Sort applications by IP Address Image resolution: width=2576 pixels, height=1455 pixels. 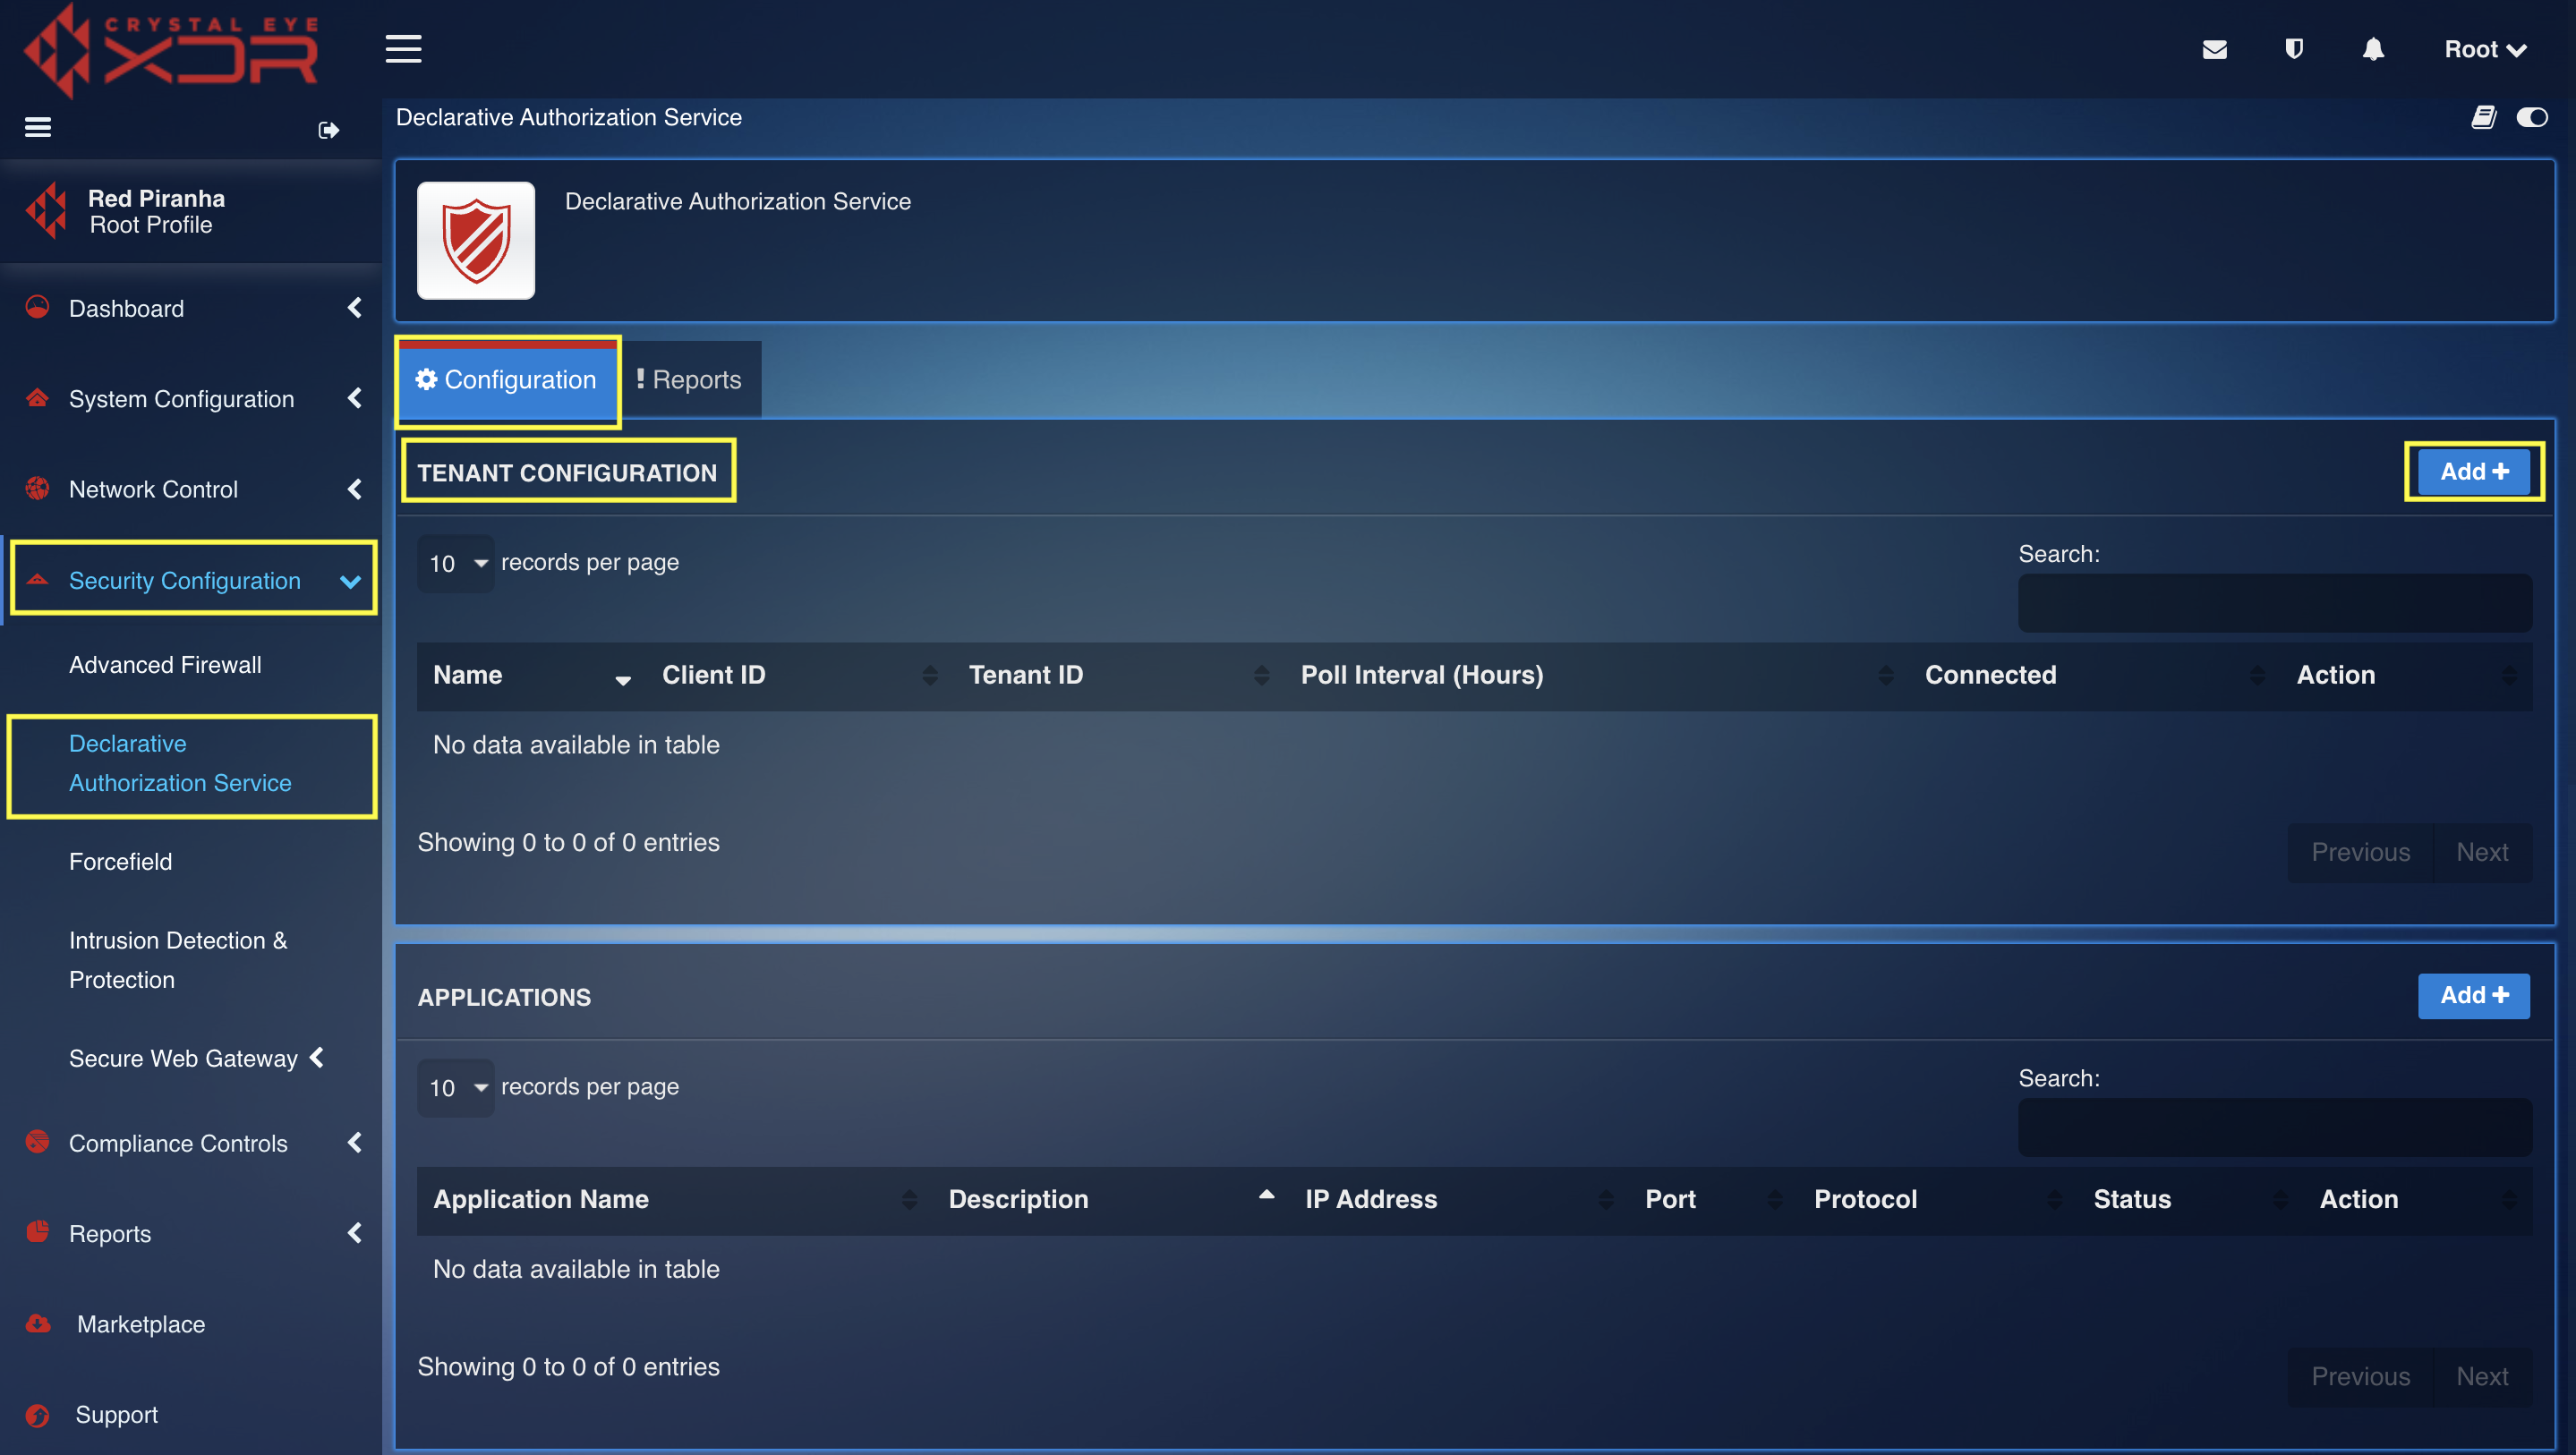coord(1459,1199)
